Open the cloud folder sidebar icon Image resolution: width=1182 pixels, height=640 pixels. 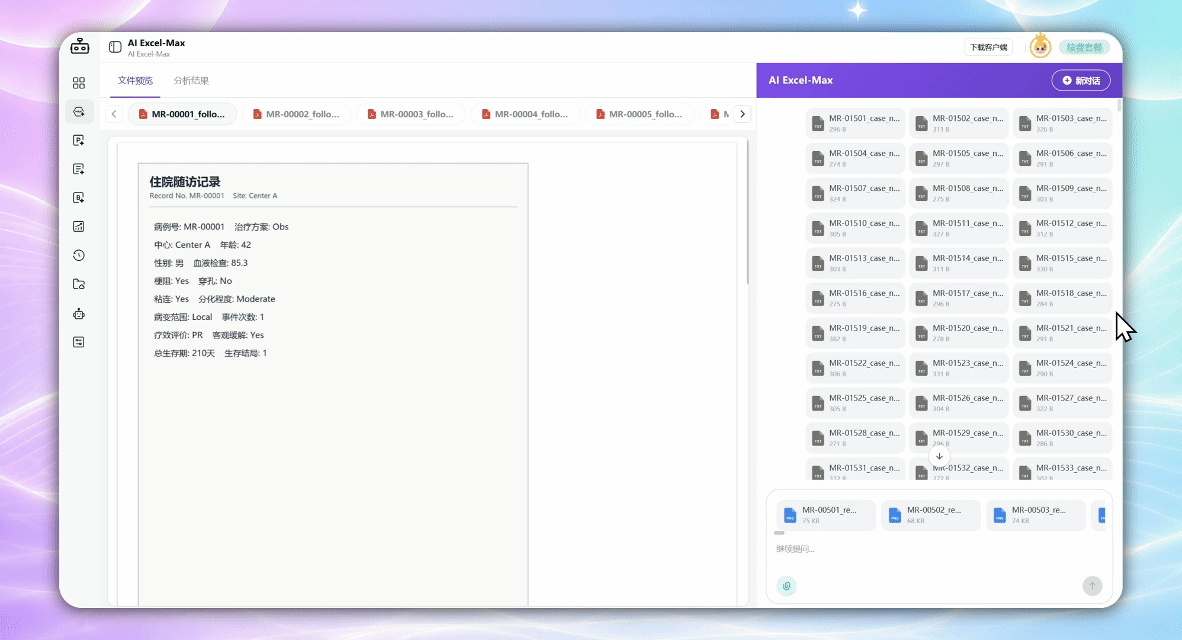coord(78,284)
